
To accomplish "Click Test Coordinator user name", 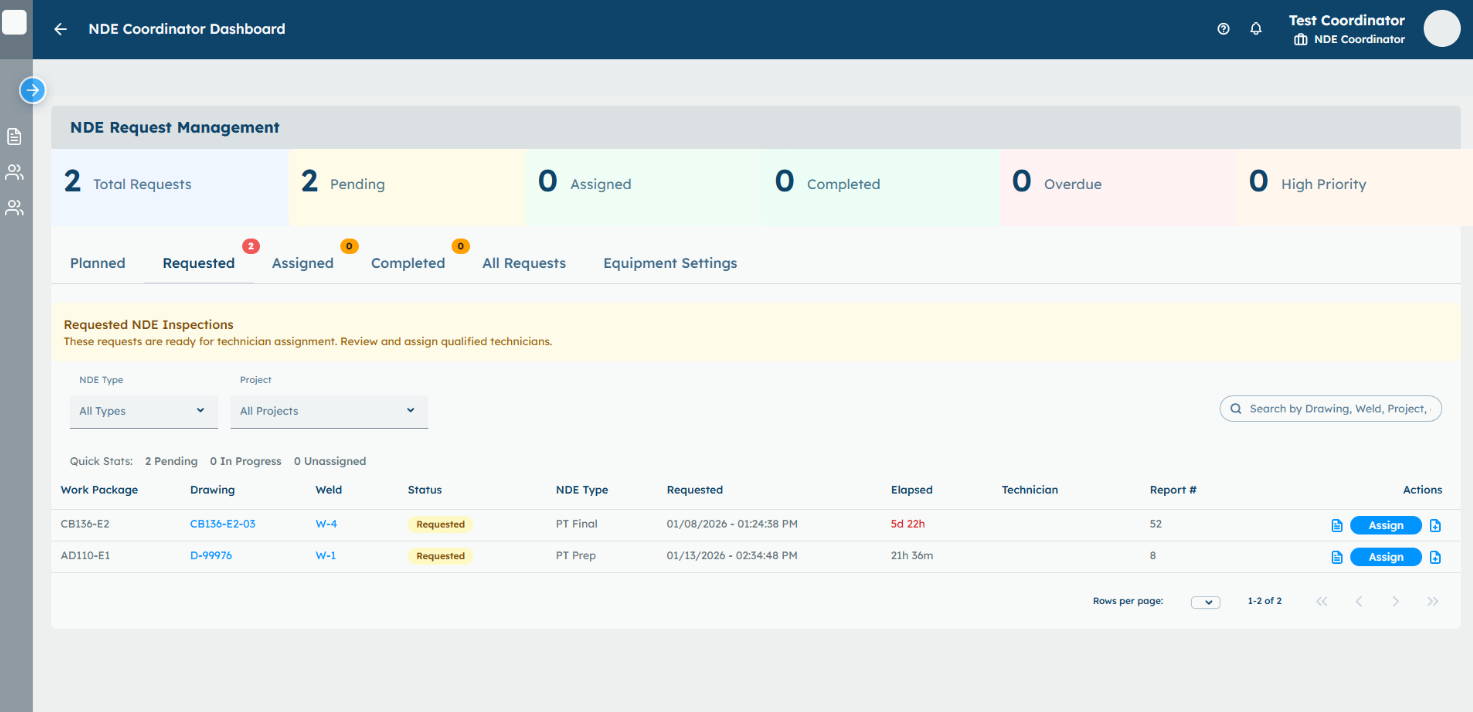I will (x=1346, y=20).
